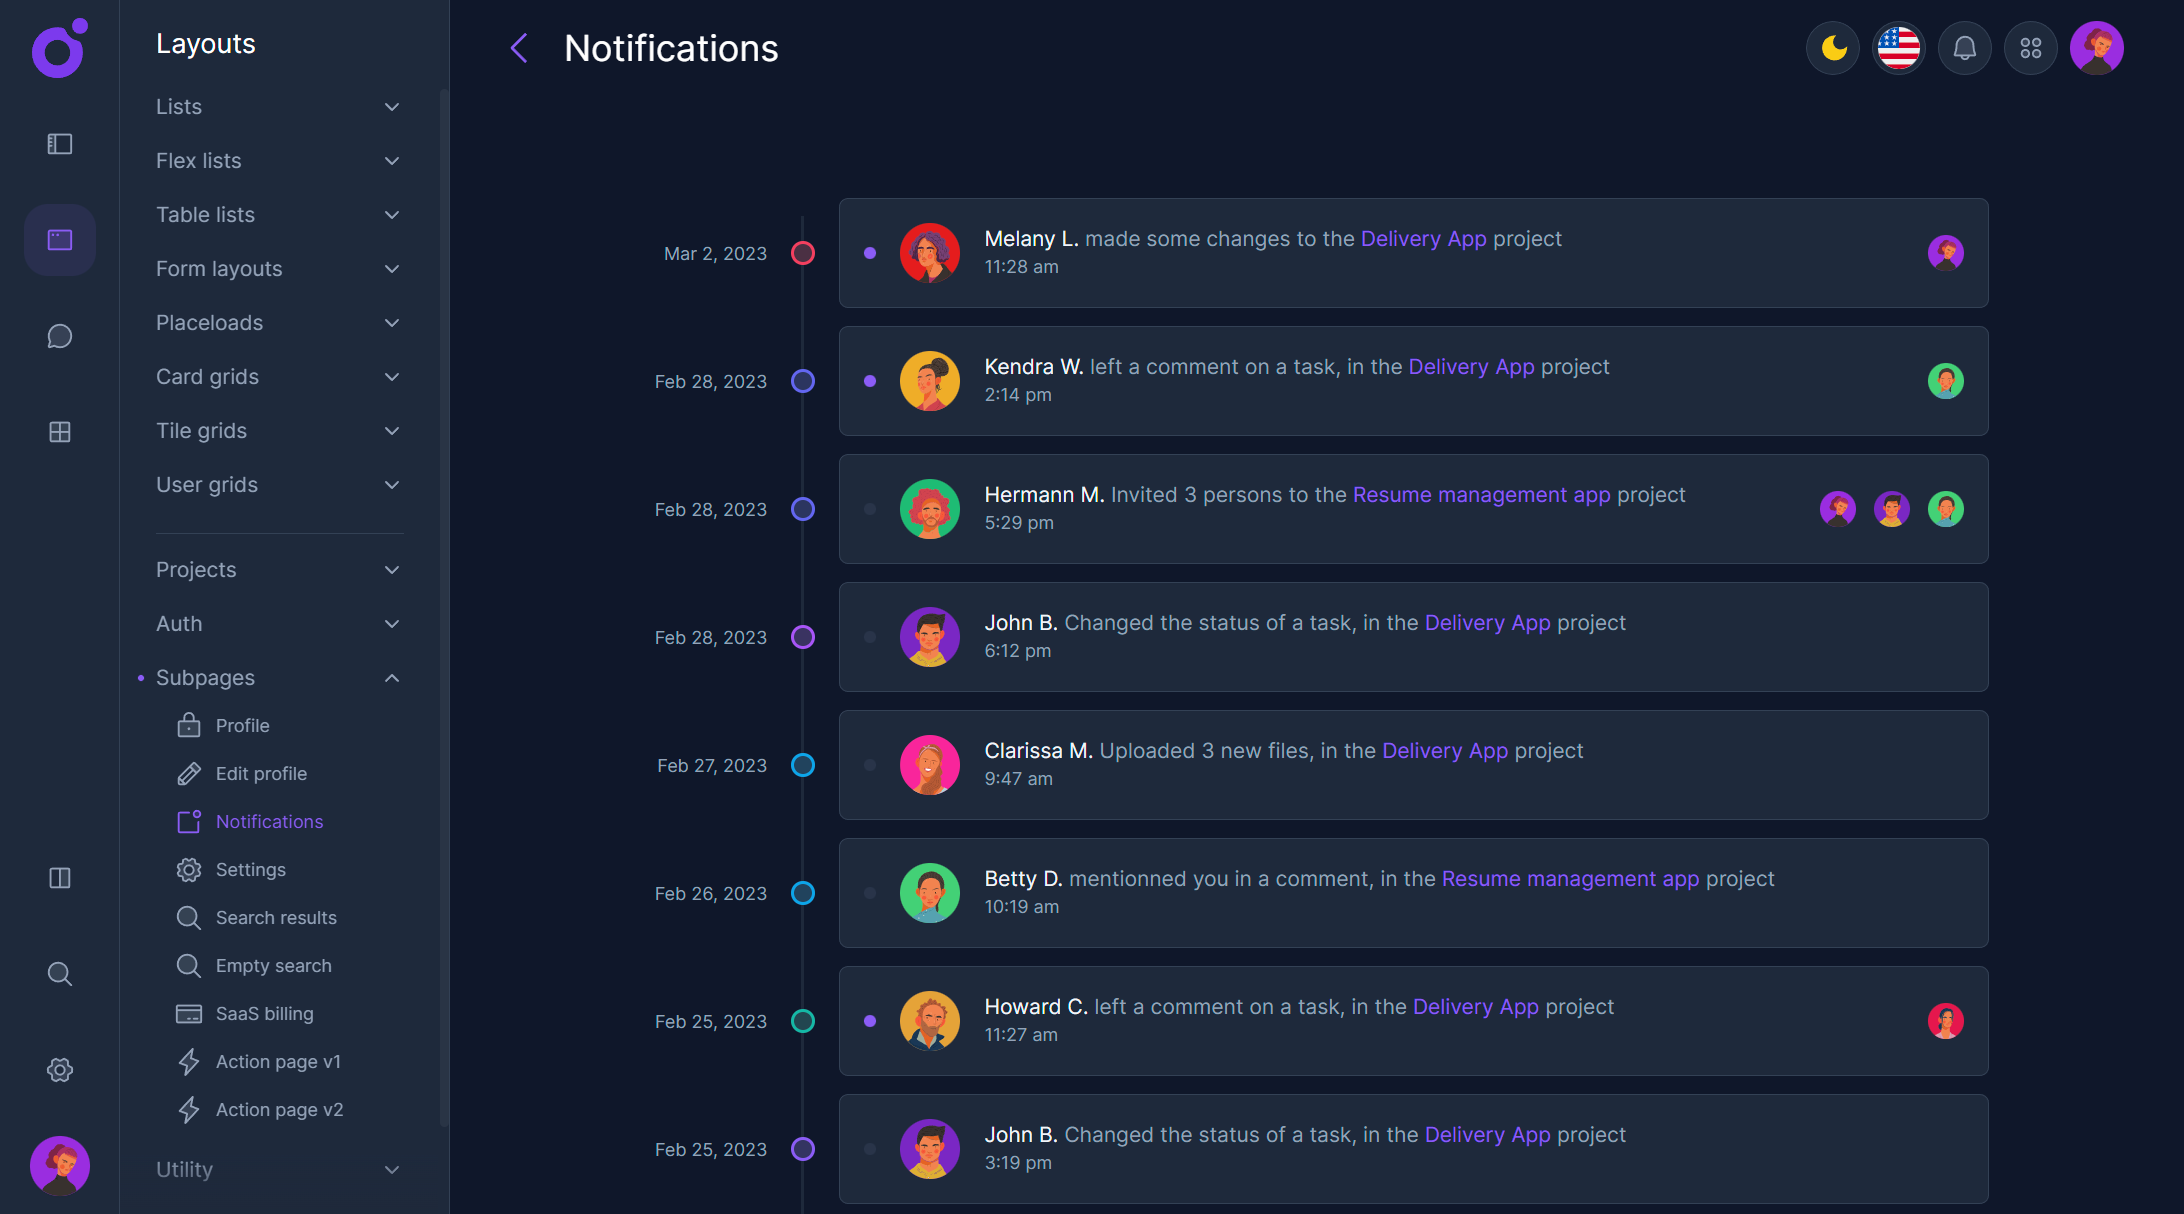Select the Edit profile subpage
This screenshot has height=1214, width=2184.
(261, 773)
